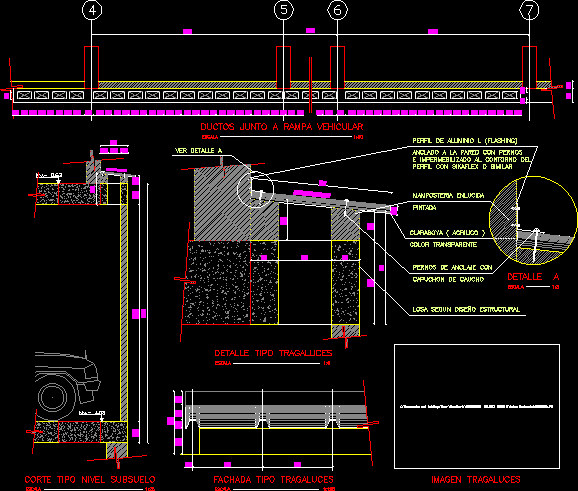Select grid axis bubble number 6

[337, 10]
